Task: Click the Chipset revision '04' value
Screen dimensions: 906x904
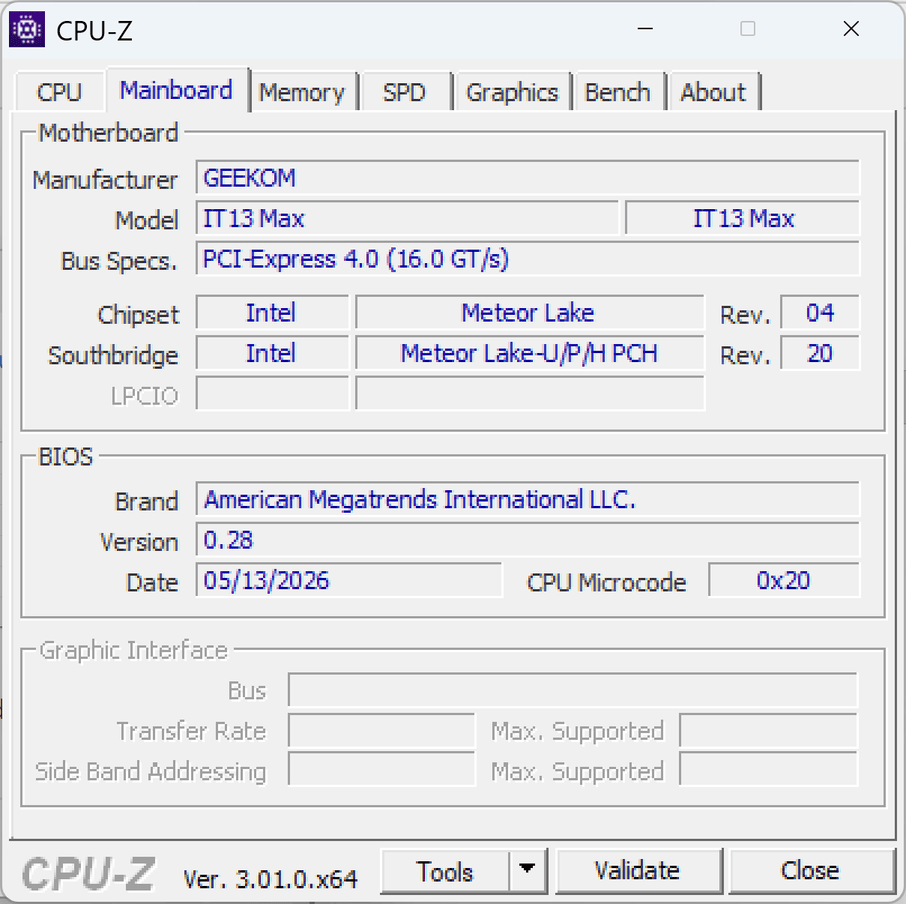Action: click(820, 313)
